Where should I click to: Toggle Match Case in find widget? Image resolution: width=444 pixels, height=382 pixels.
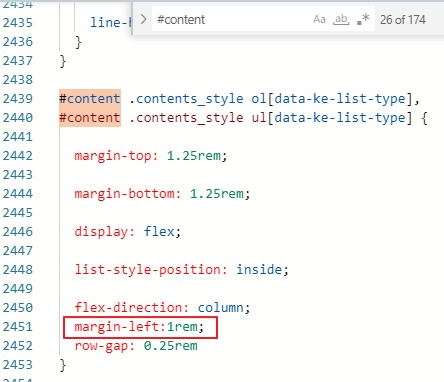[x=319, y=19]
